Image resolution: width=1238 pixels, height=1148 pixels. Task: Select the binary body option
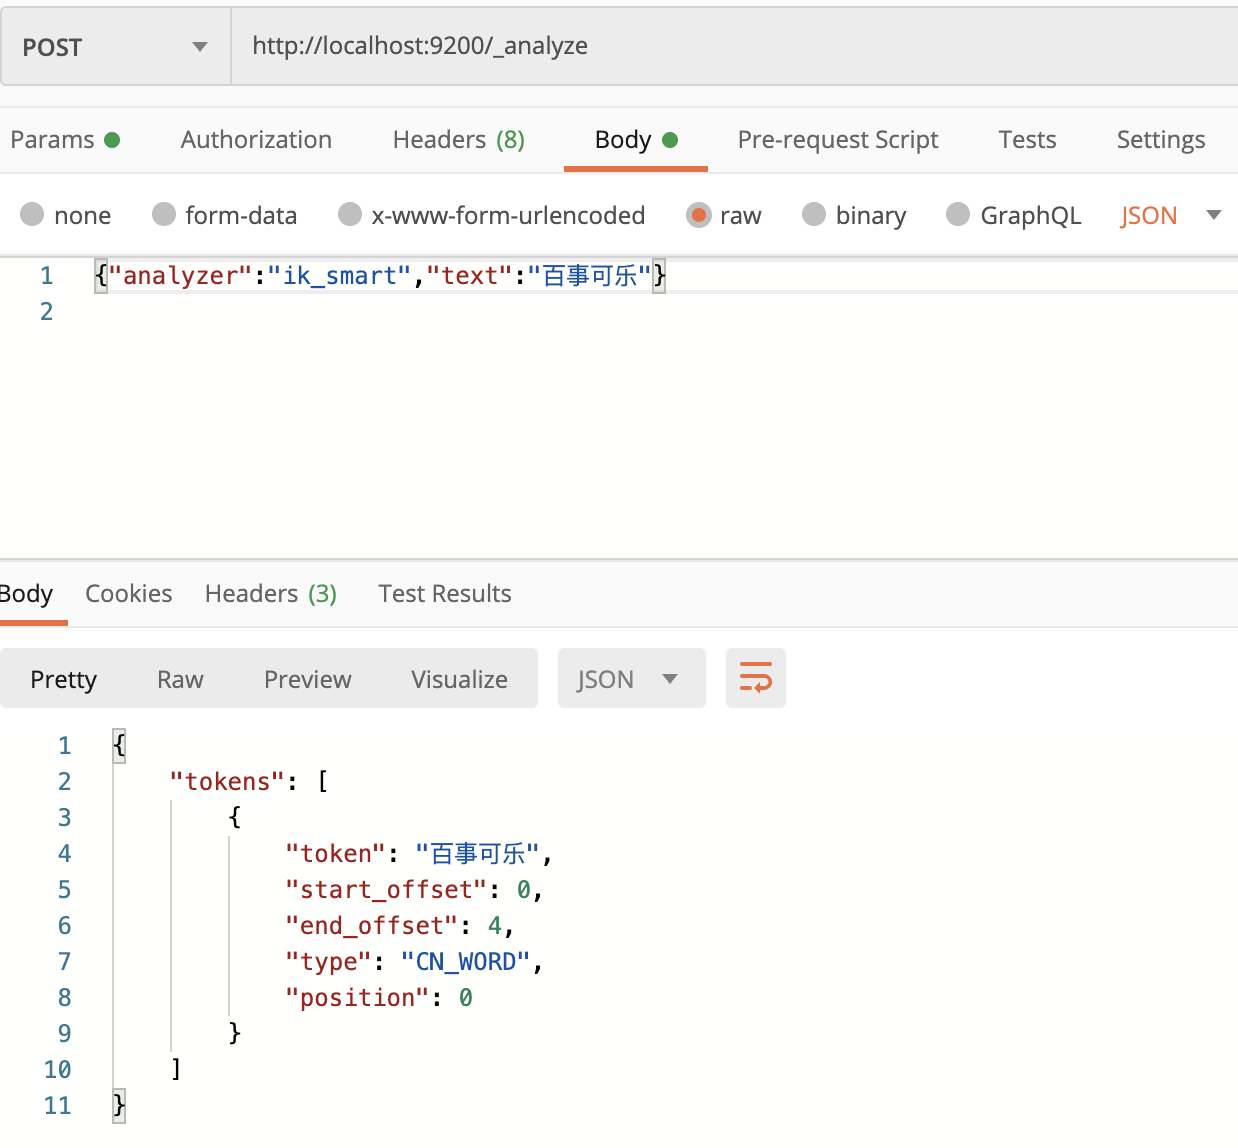pyautogui.click(x=814, y=215)
